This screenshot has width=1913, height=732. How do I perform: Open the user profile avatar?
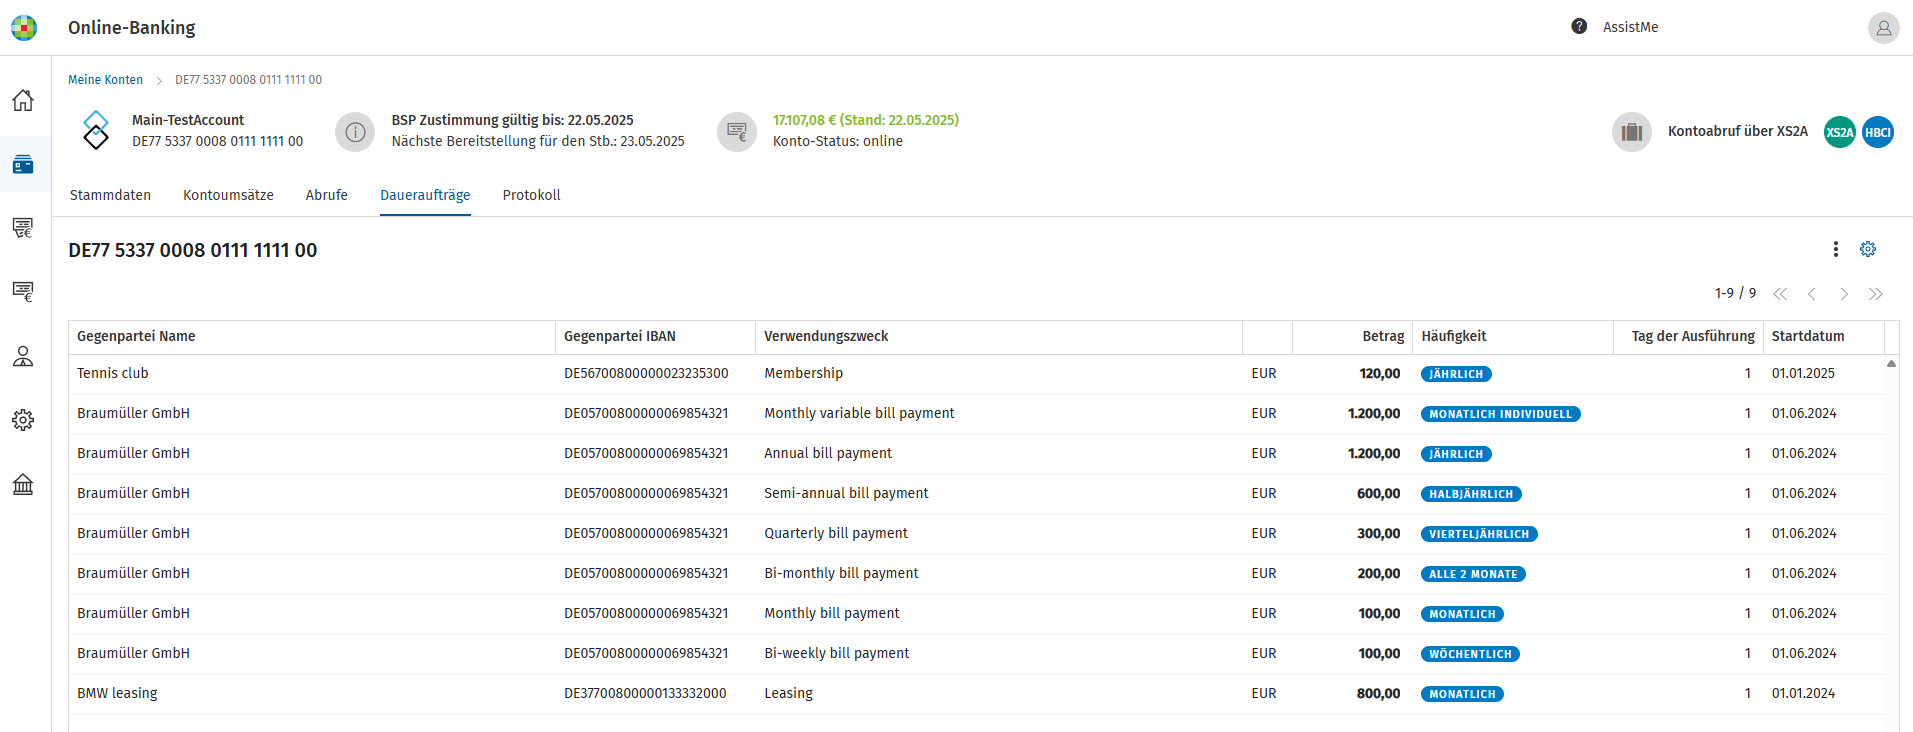coord(1883,28)
